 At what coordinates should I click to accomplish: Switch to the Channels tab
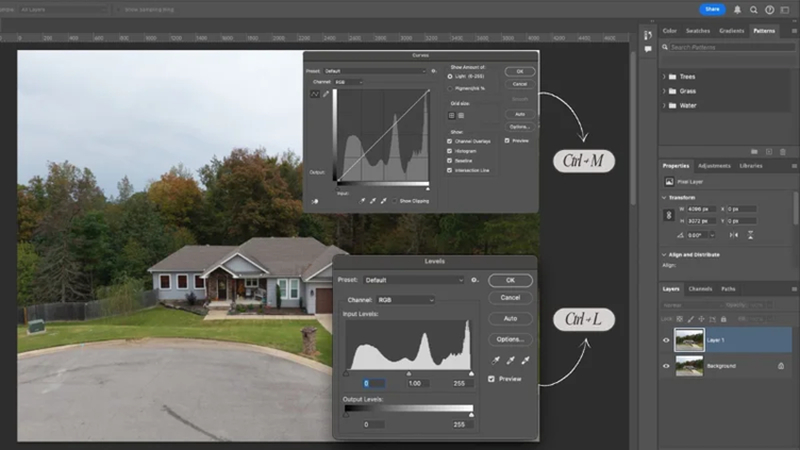[700, 289]
